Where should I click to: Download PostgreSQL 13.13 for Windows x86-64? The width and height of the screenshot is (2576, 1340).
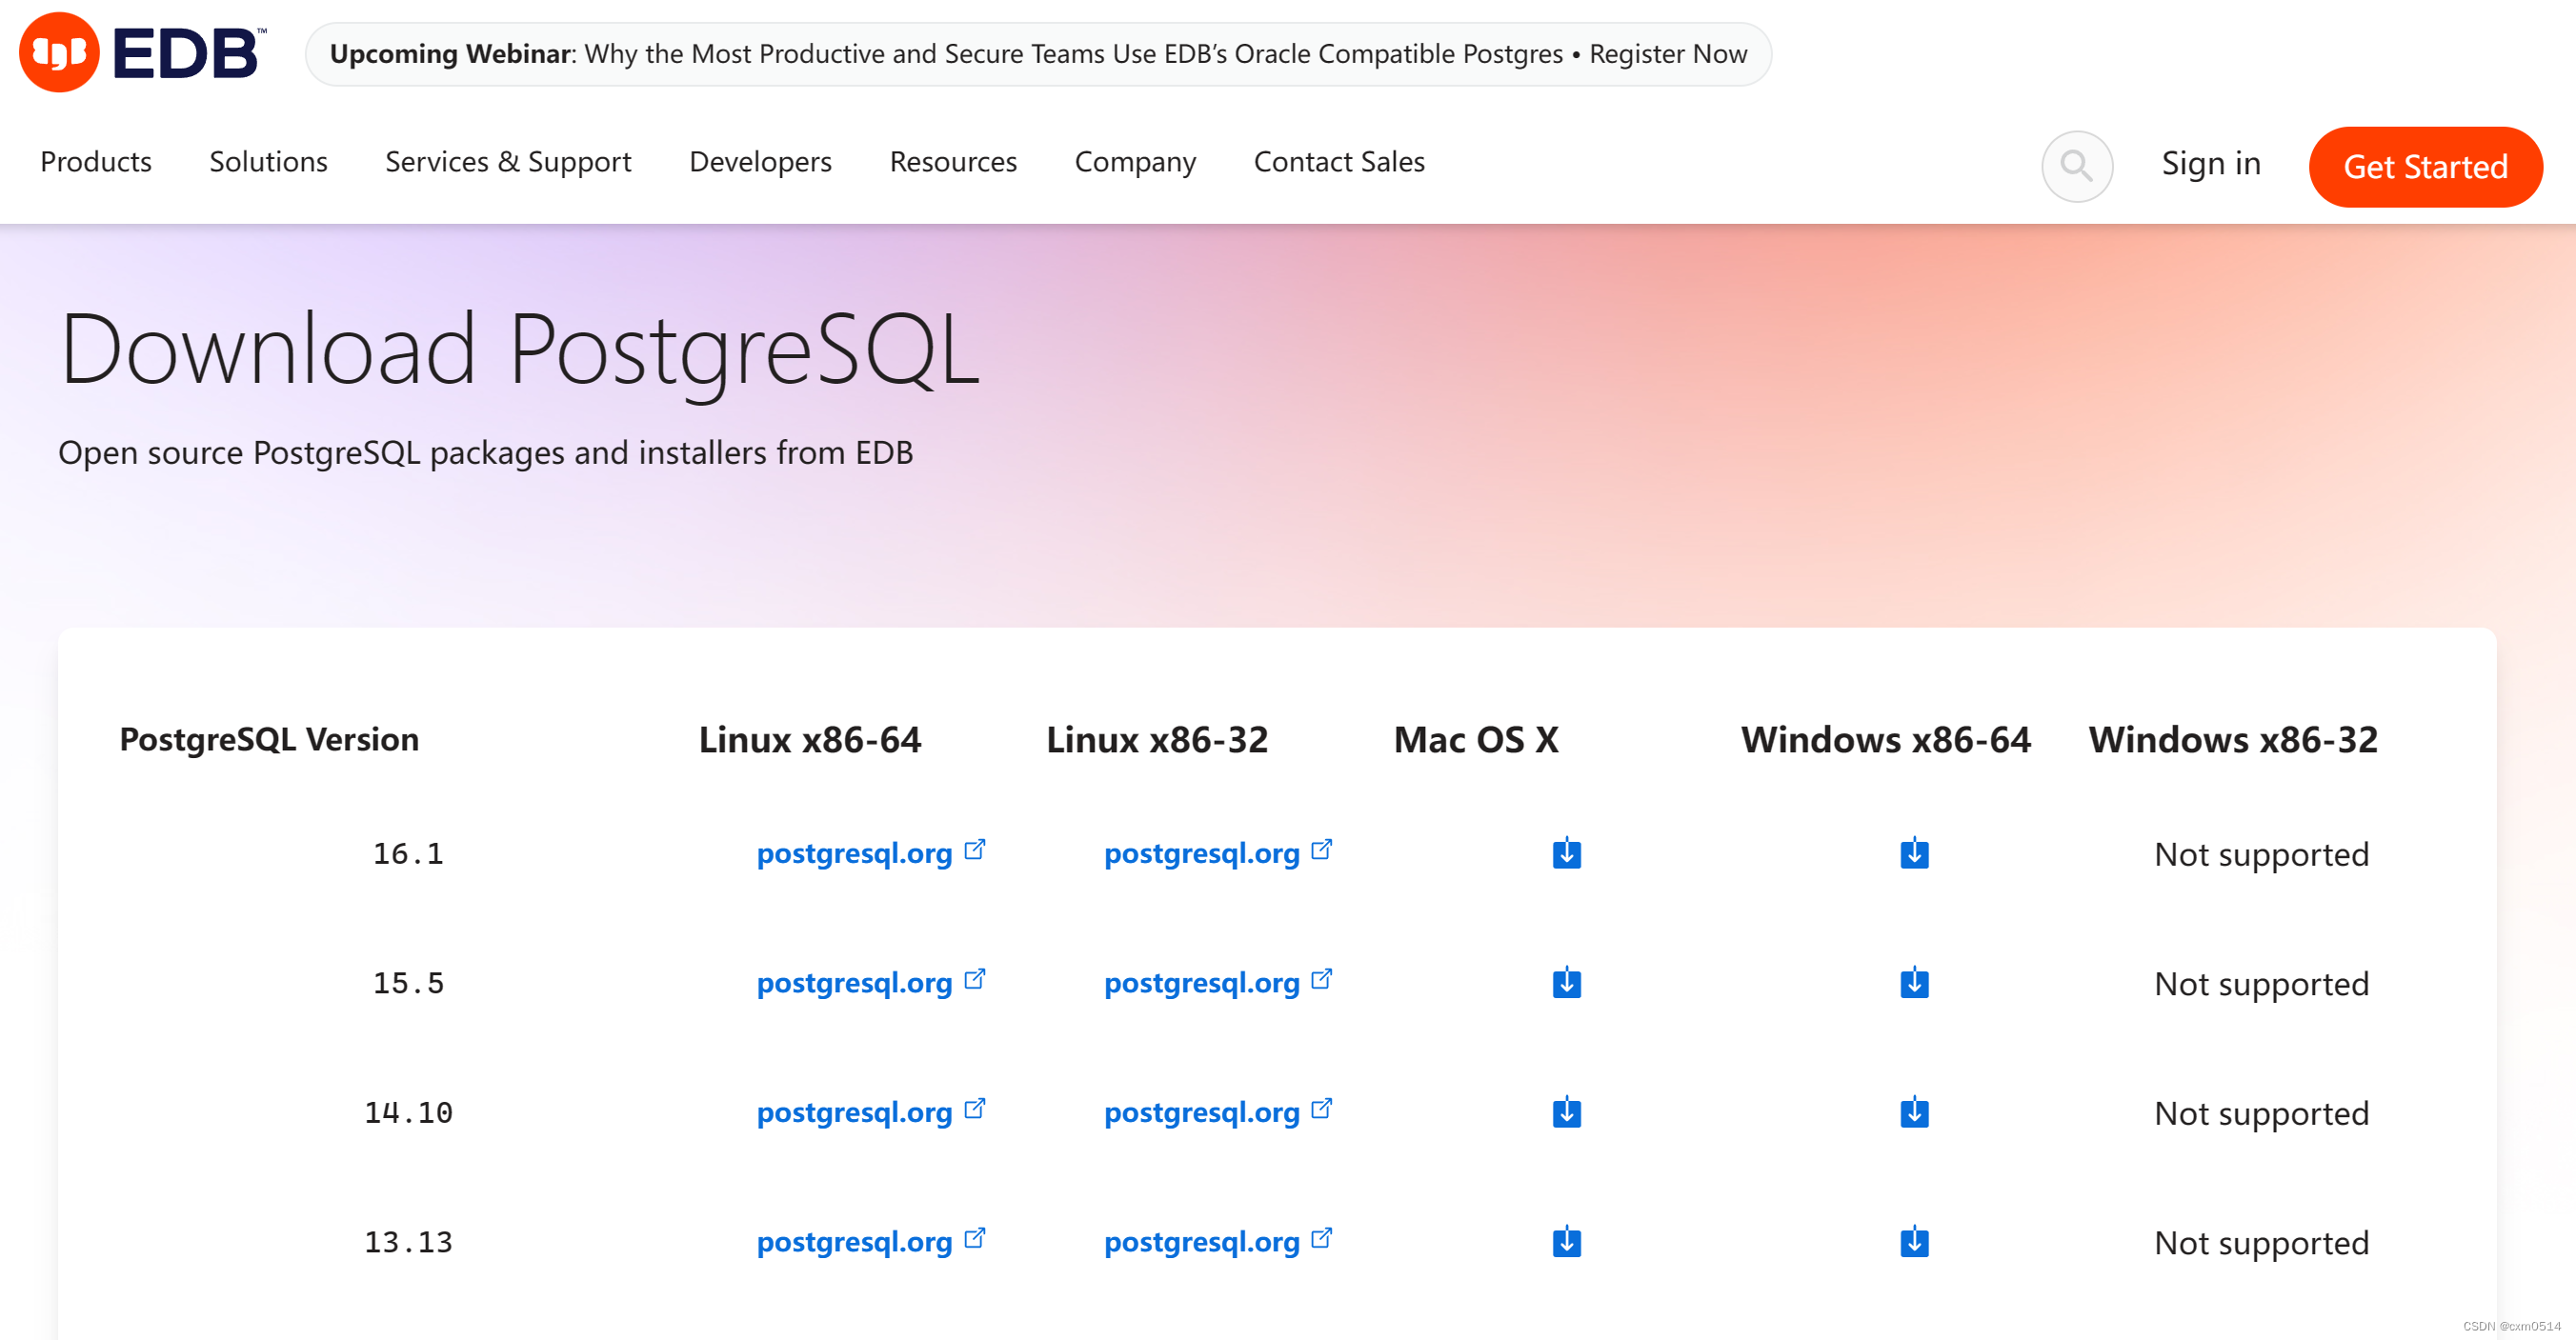pos(1913,1241)
